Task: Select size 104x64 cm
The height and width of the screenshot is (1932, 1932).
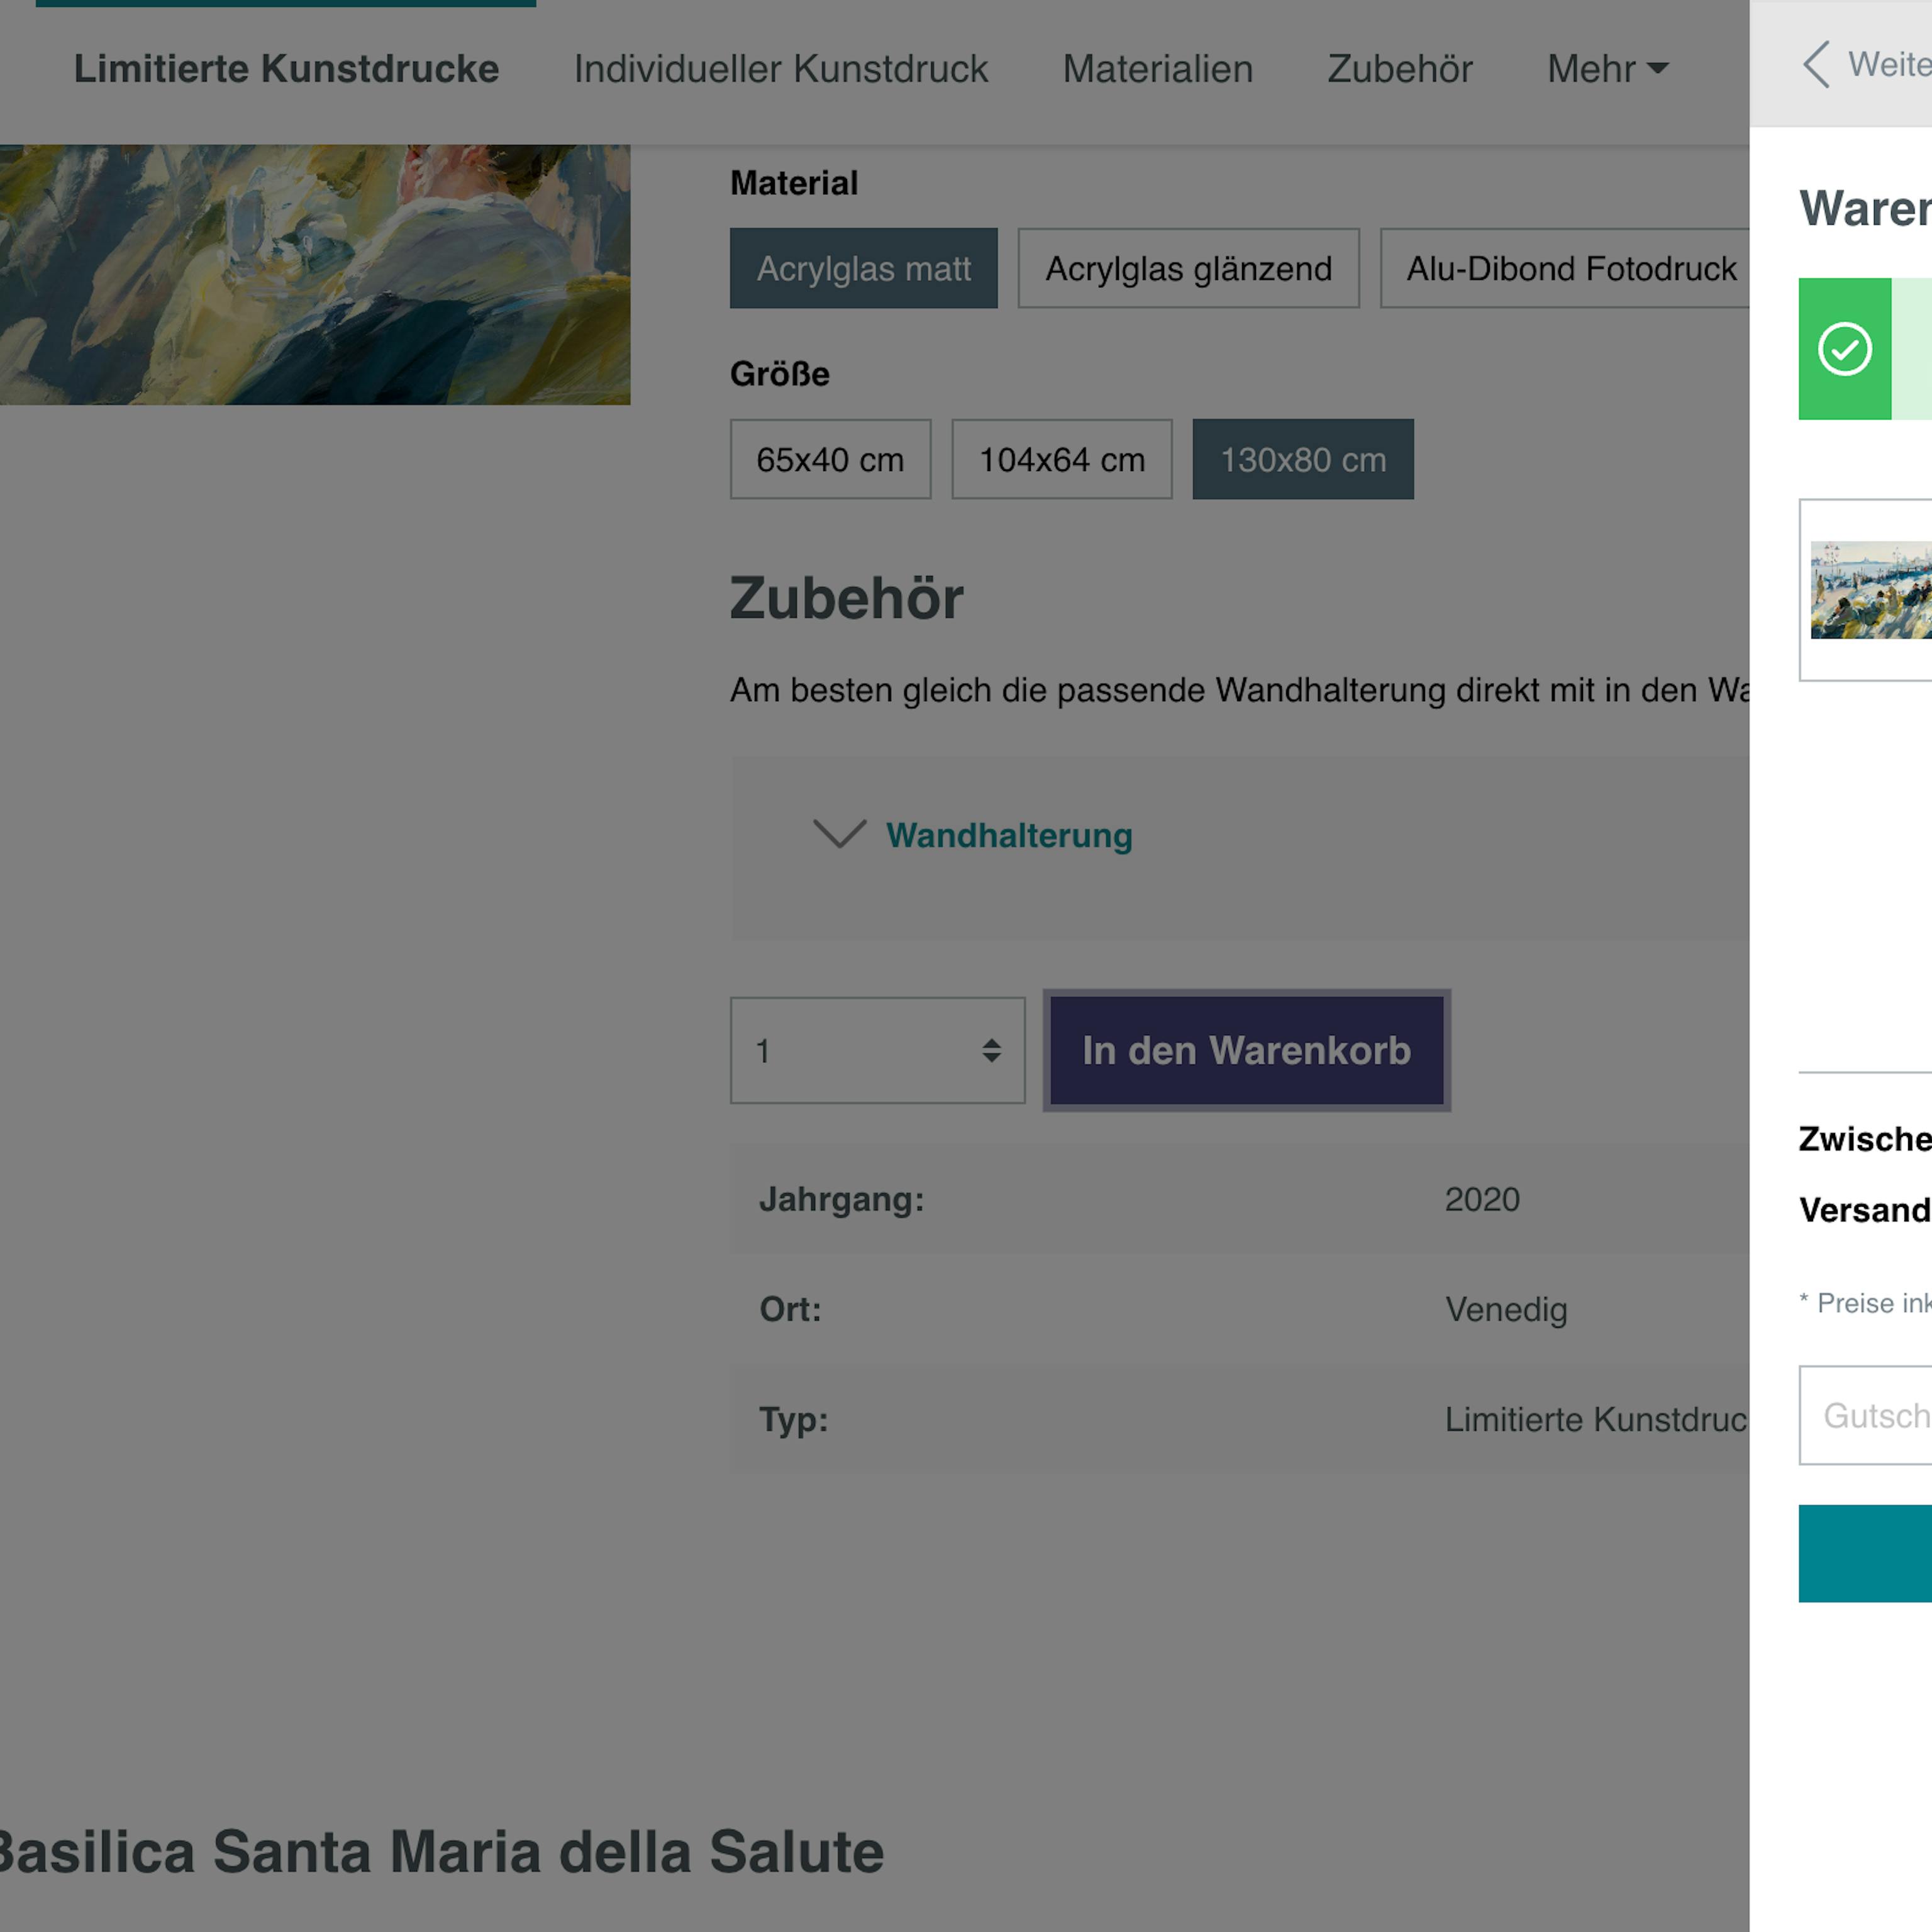Action: (1061, 459)
